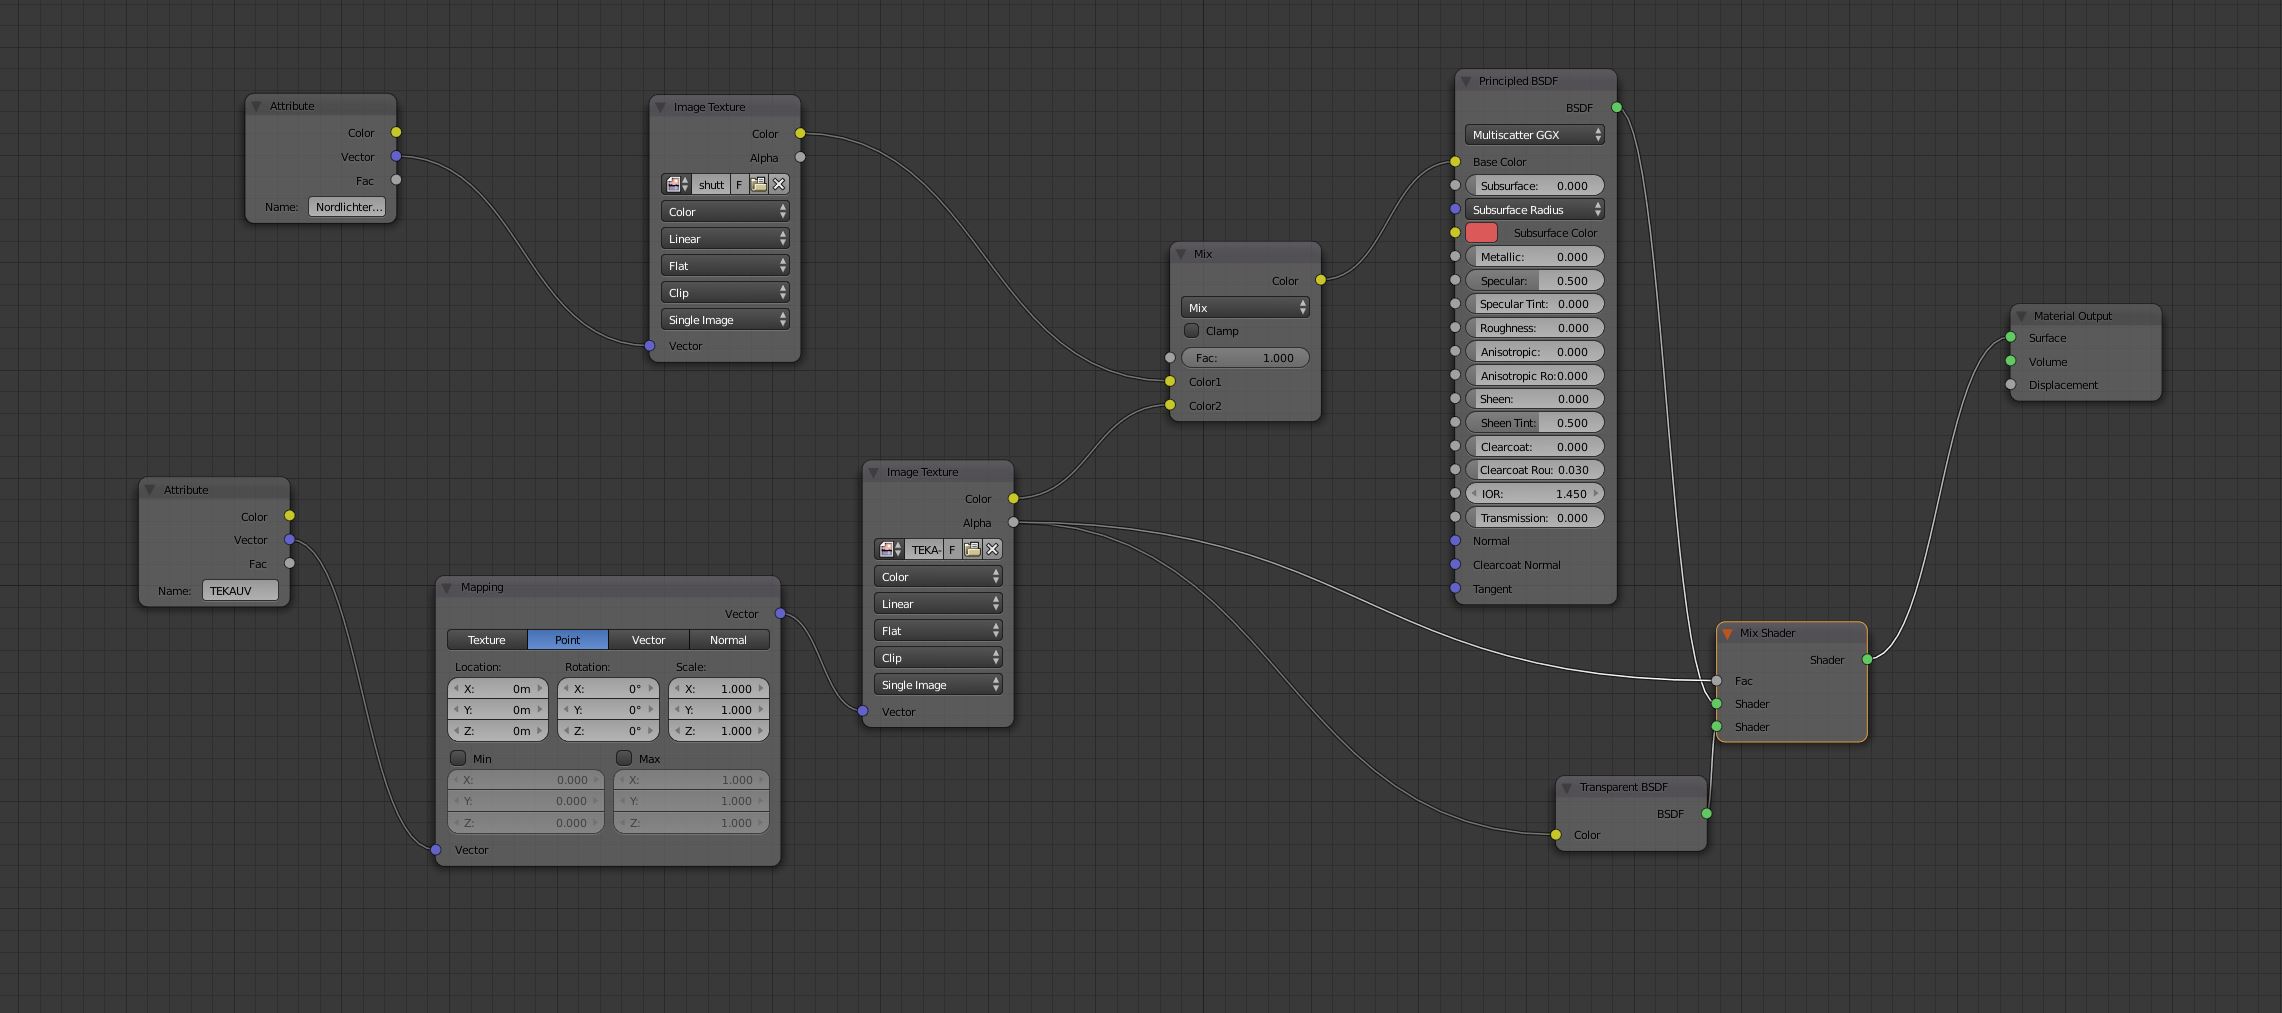Toggle fake user F for TEKA- image
The image size is (2282, 1013).
point(952,549)
